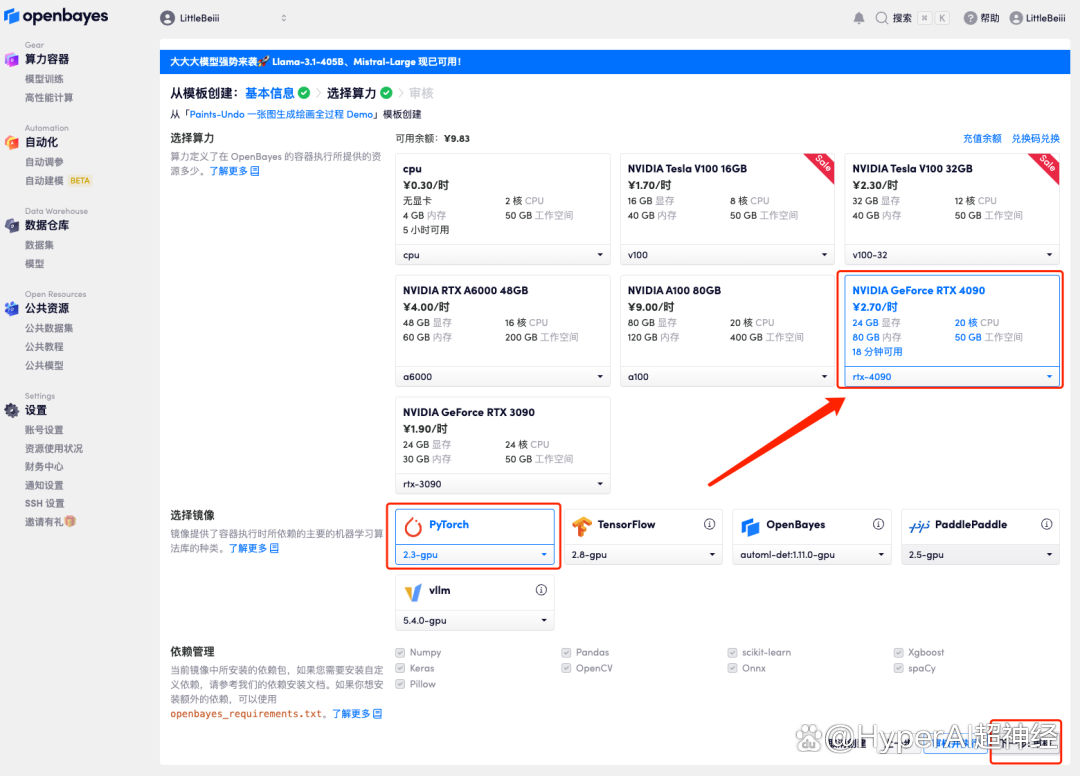This screenshot has height=776, width=1080.
Task: Click the OpenBayes image info icon
Action: click(878, 524)
